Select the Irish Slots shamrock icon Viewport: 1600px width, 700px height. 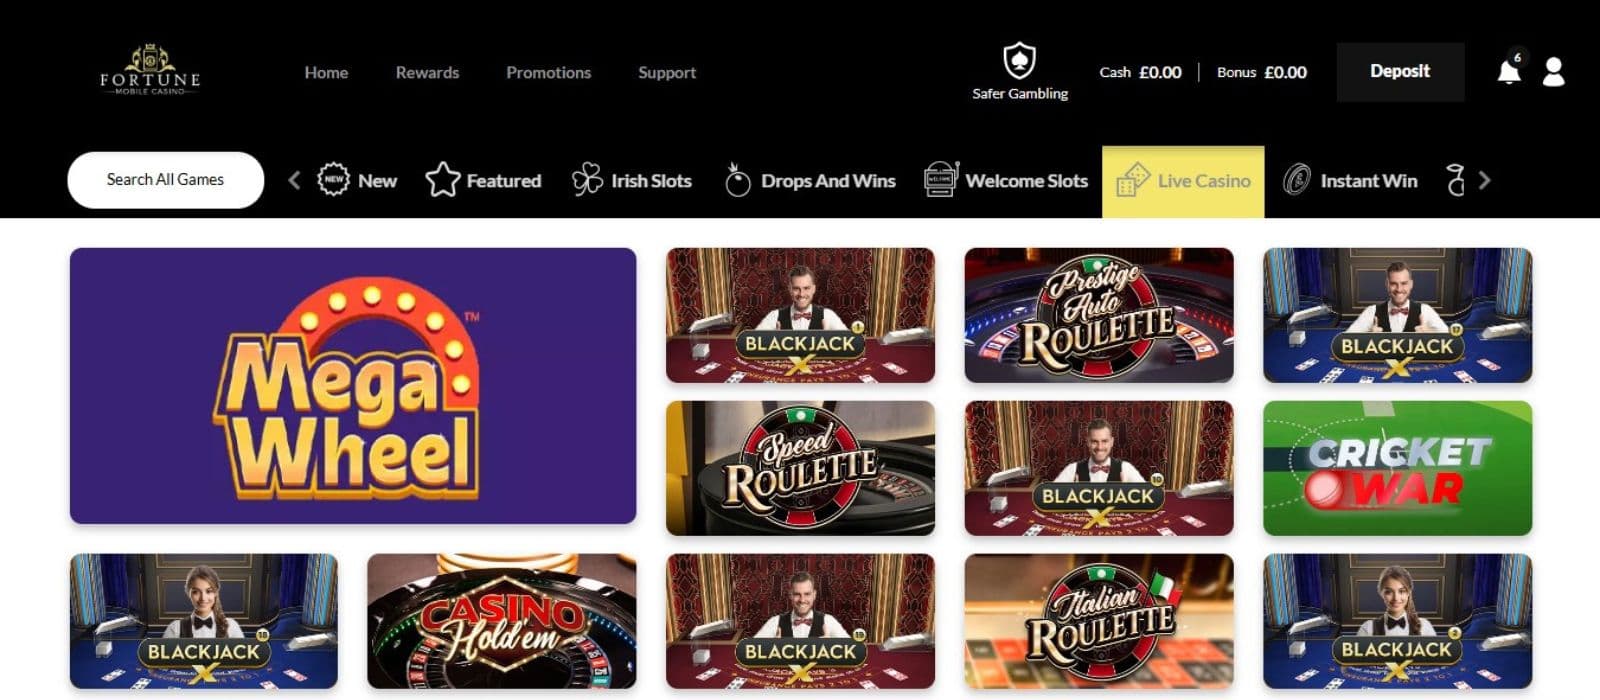click(587, 180)
